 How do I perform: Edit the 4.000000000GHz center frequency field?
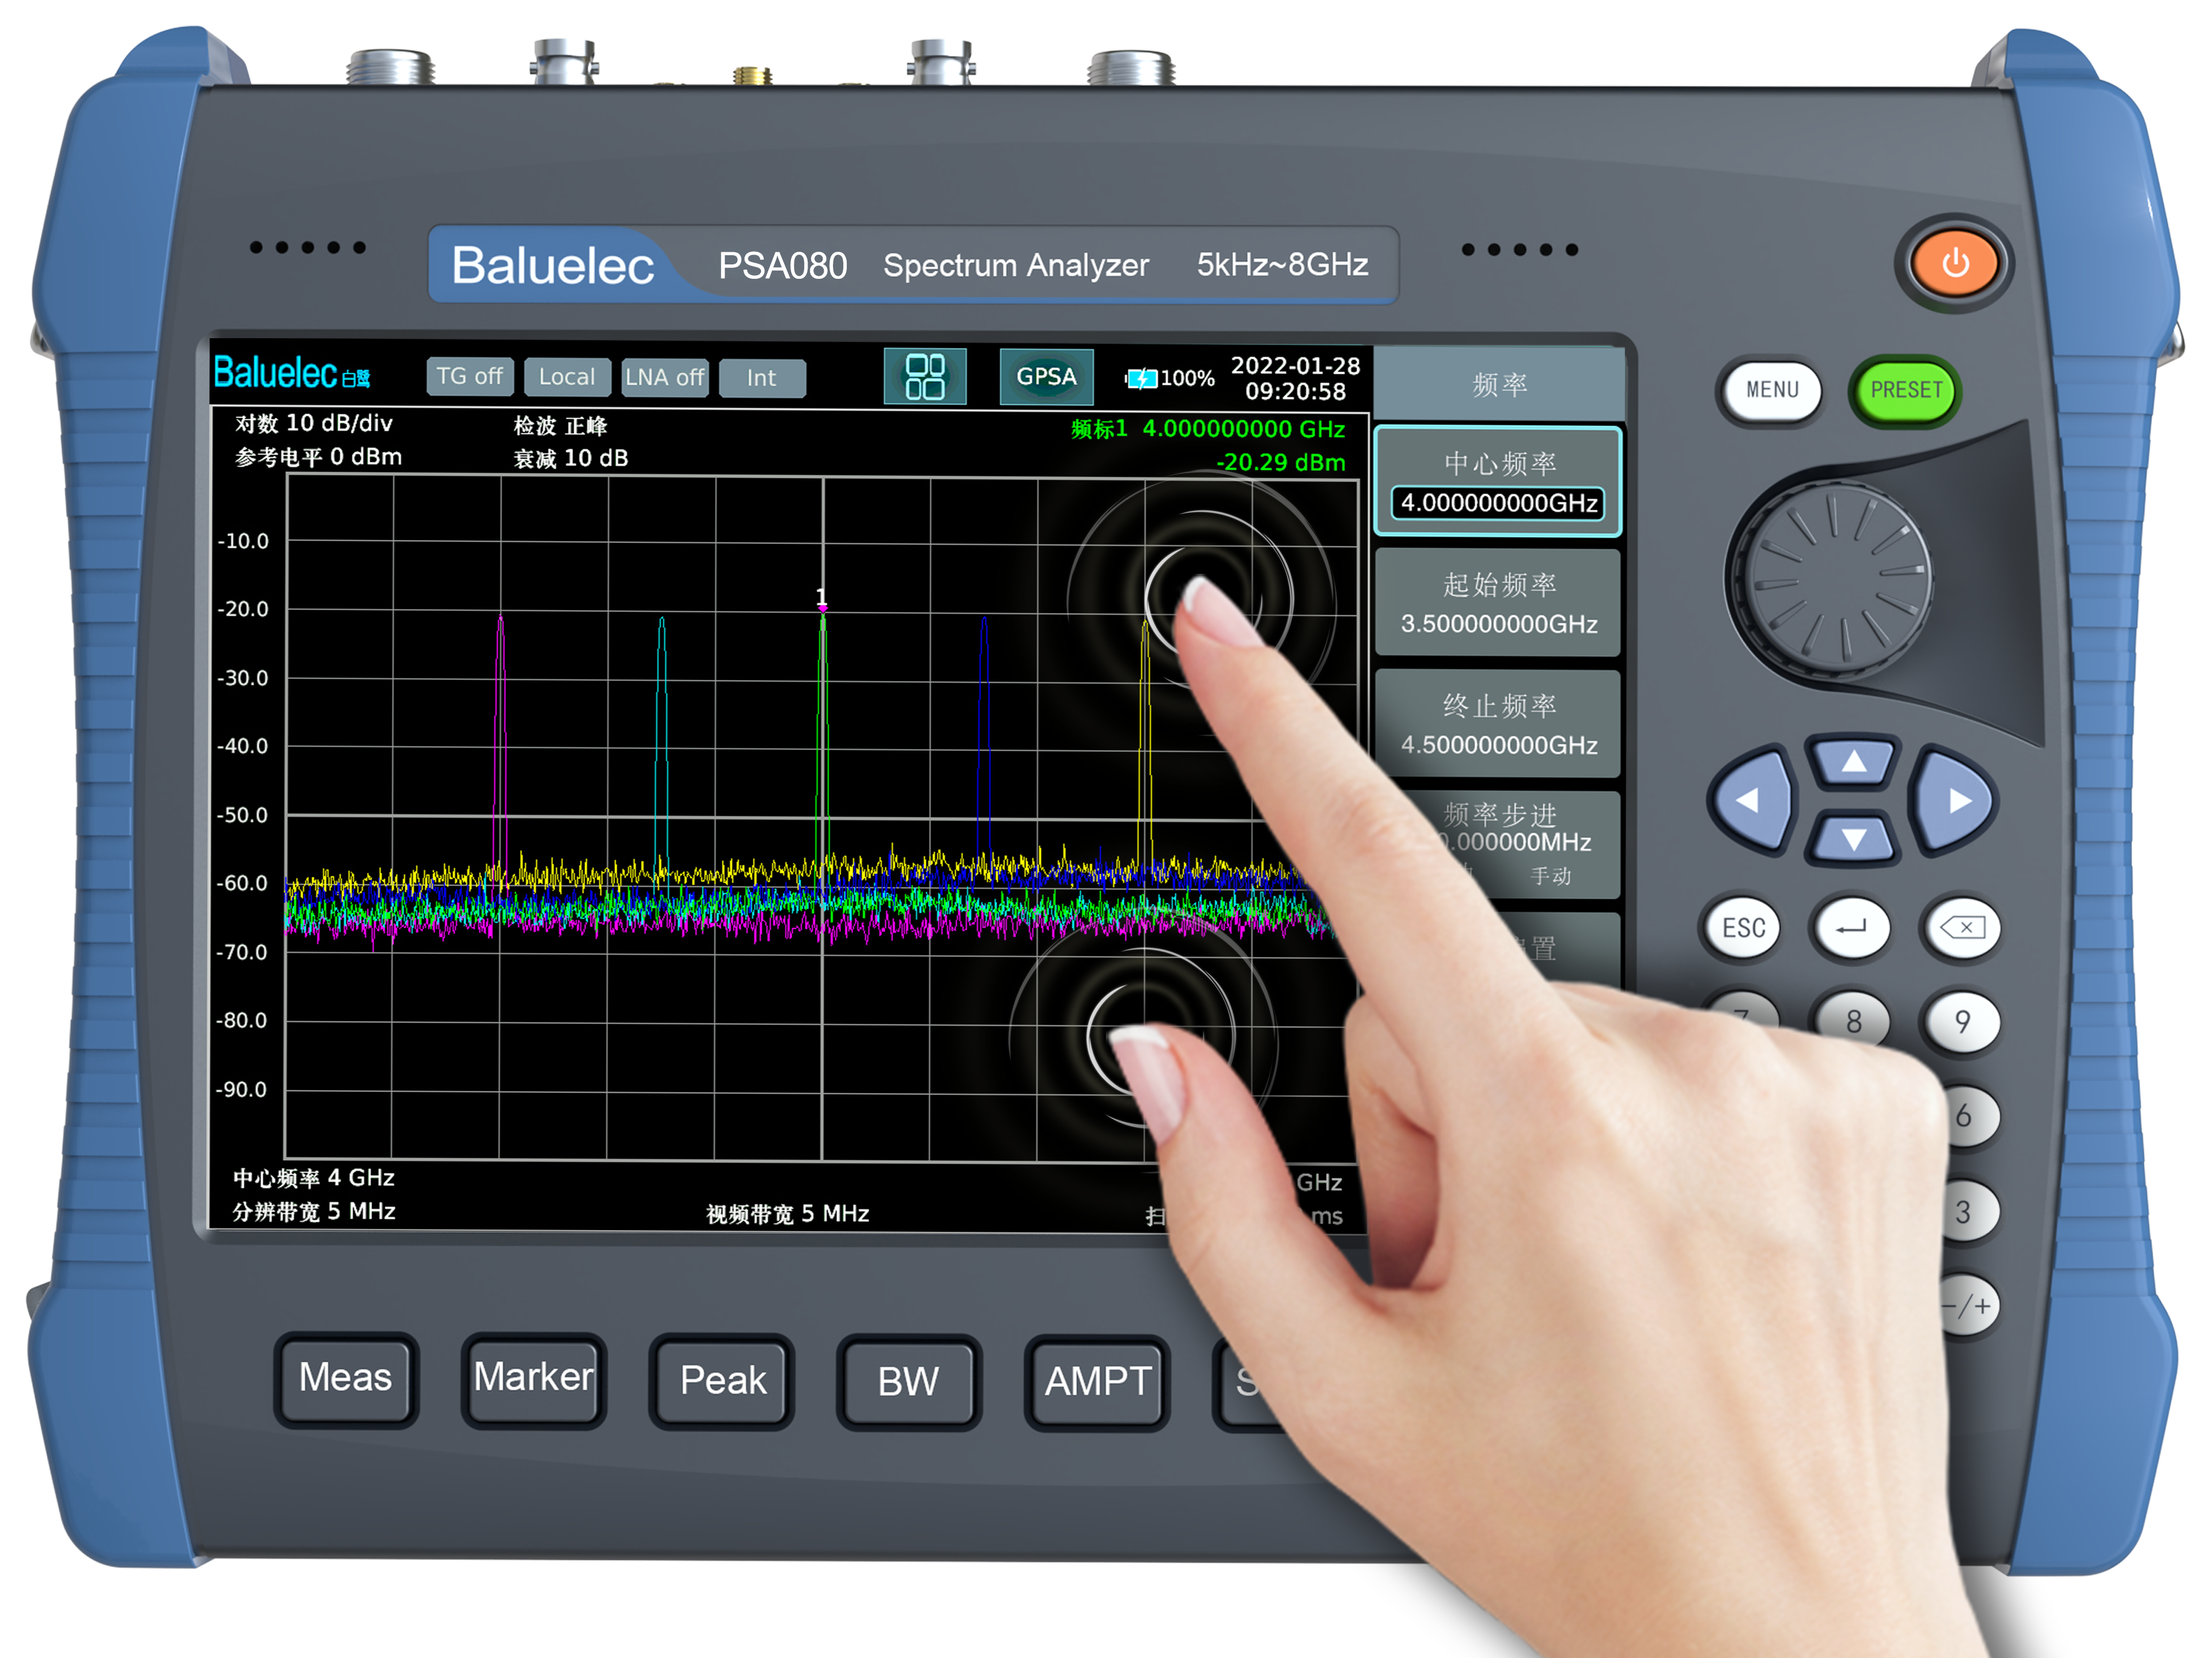click(x=1498, y=503)
